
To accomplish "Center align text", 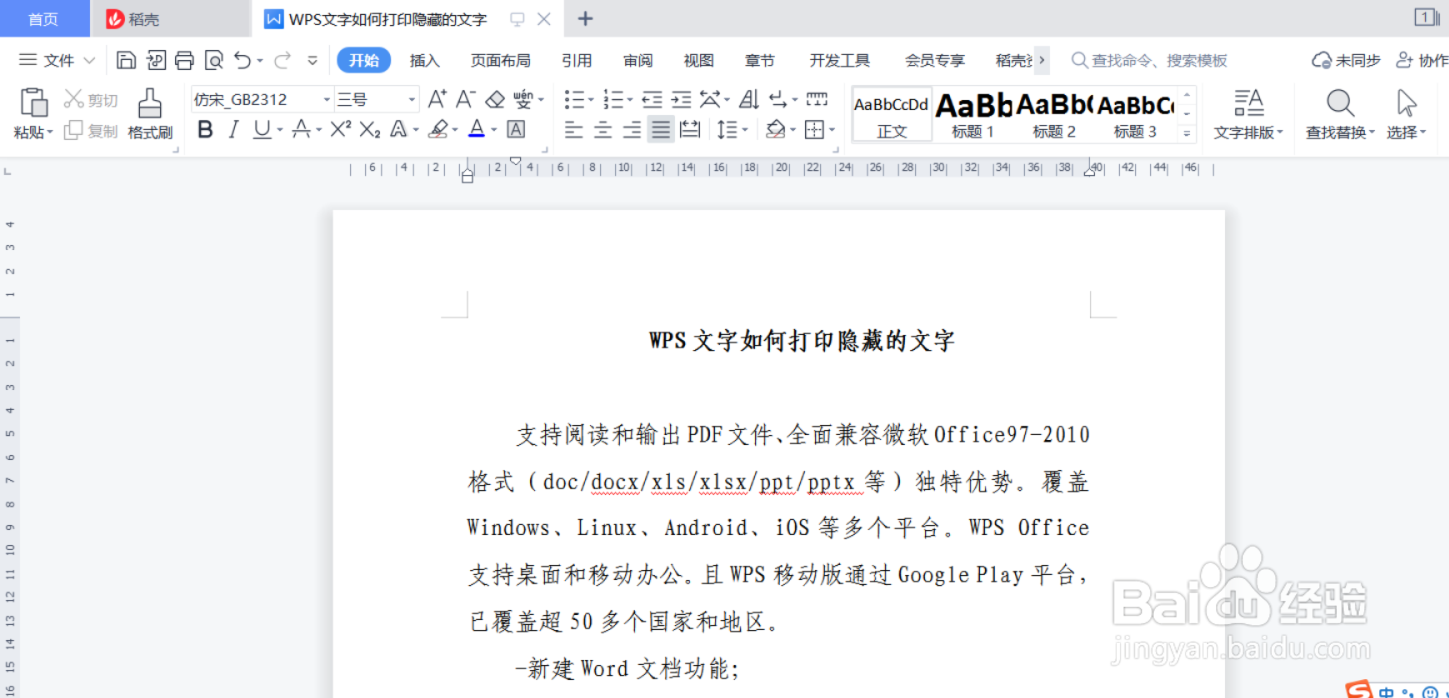I will click(x=603, y=129).
